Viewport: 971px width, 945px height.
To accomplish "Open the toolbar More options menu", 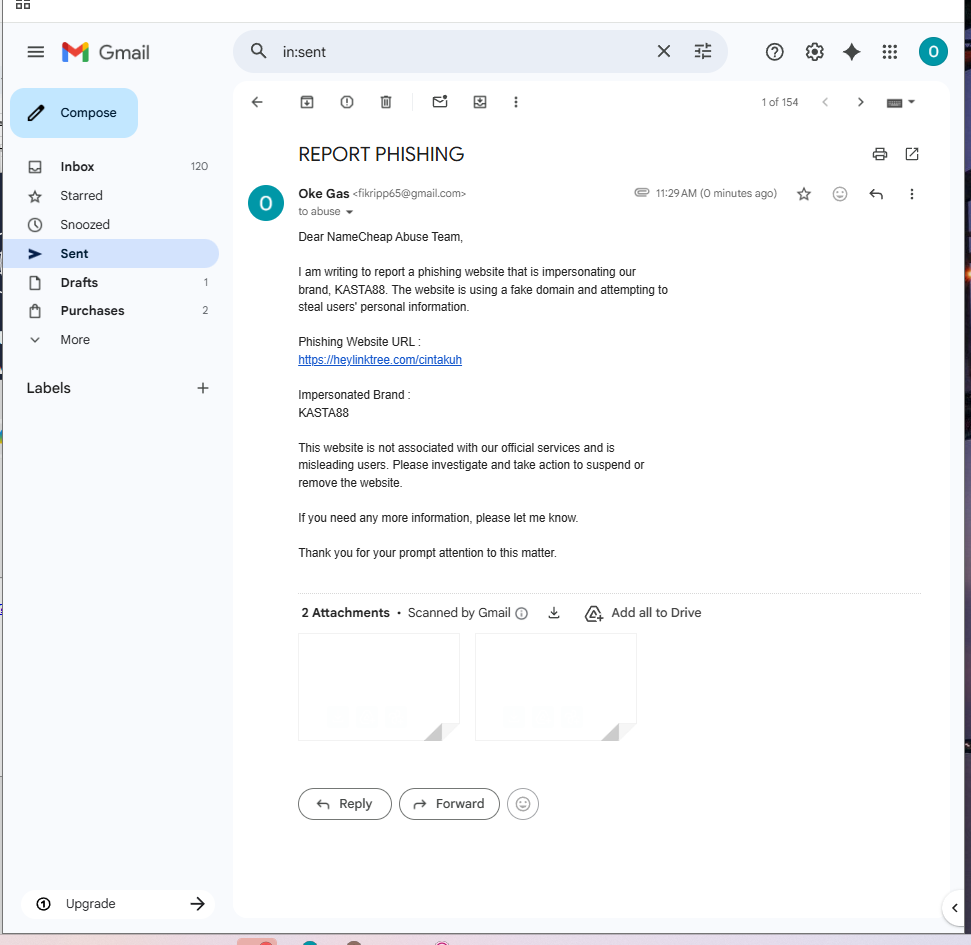I will pyautogui.click(x=516, y=102).
